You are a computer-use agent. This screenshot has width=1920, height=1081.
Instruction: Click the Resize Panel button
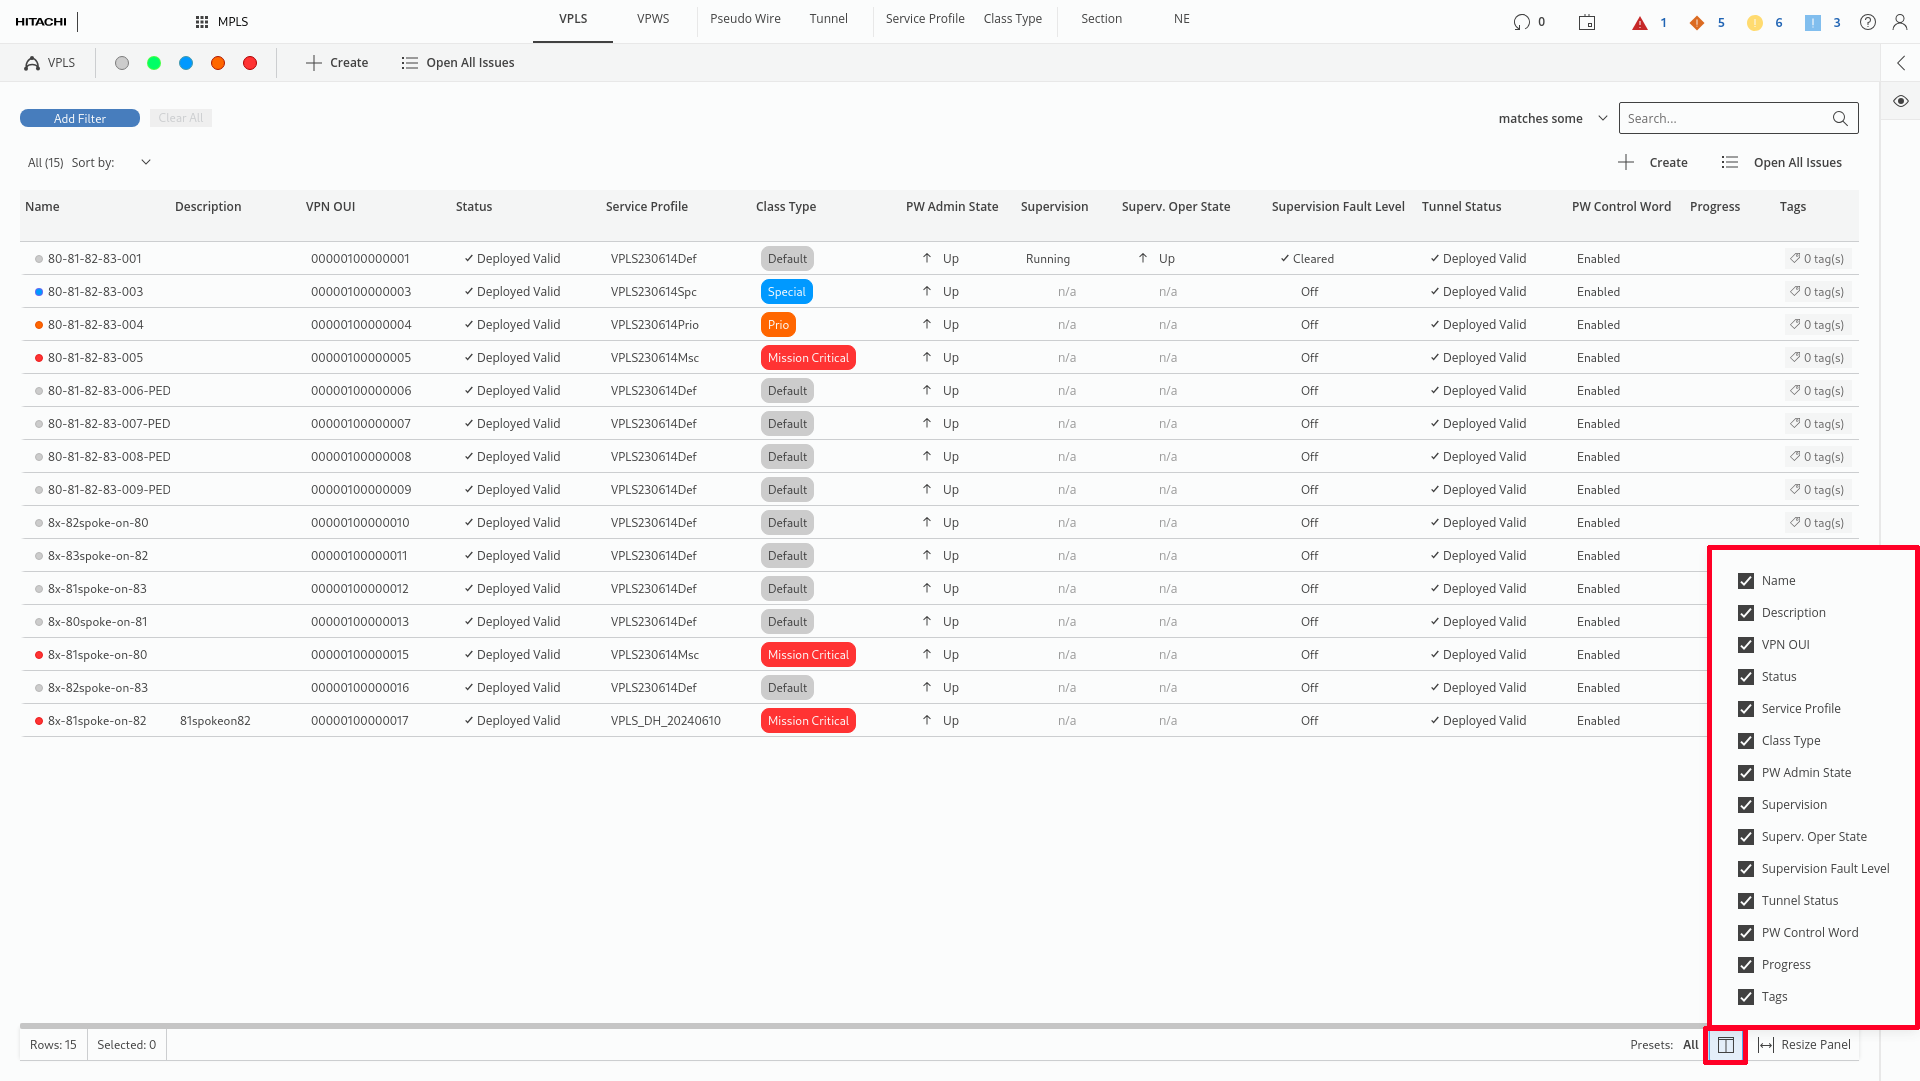point(1805,1045)
